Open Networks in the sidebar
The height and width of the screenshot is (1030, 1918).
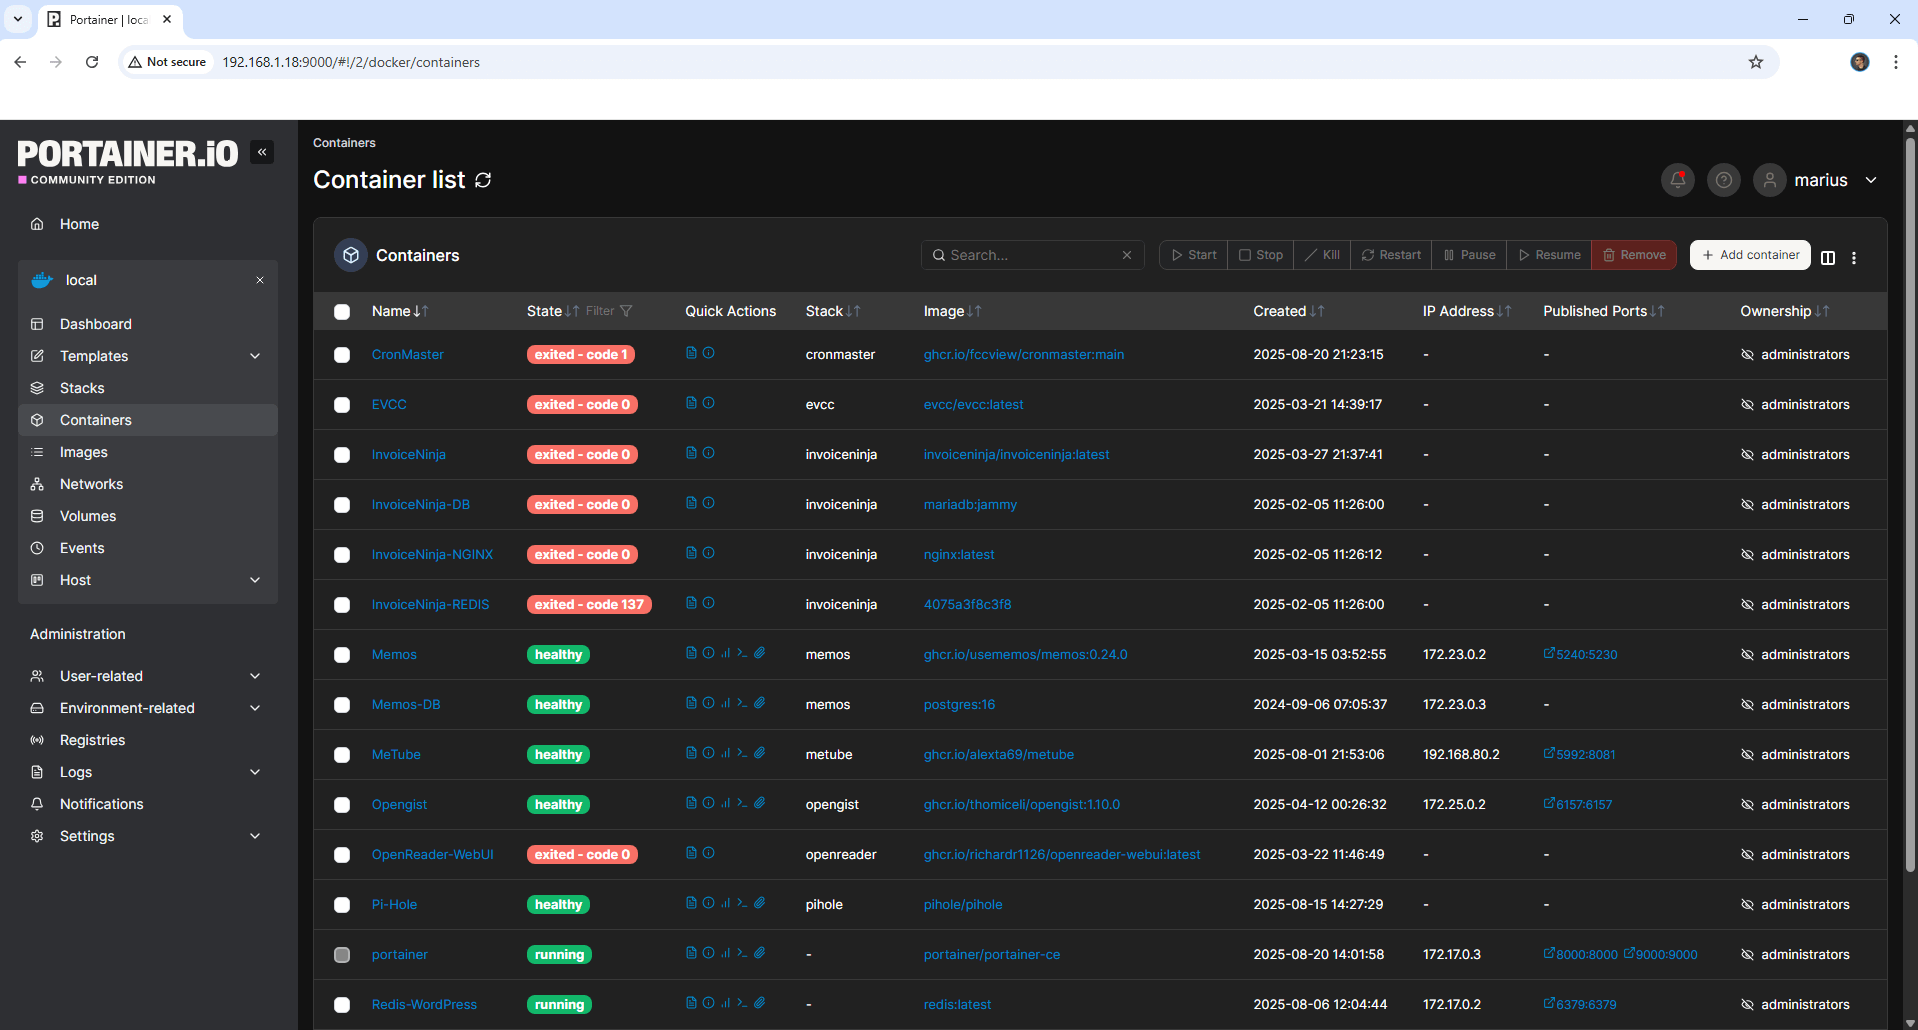pyautogui.click(x=148, y=484)
